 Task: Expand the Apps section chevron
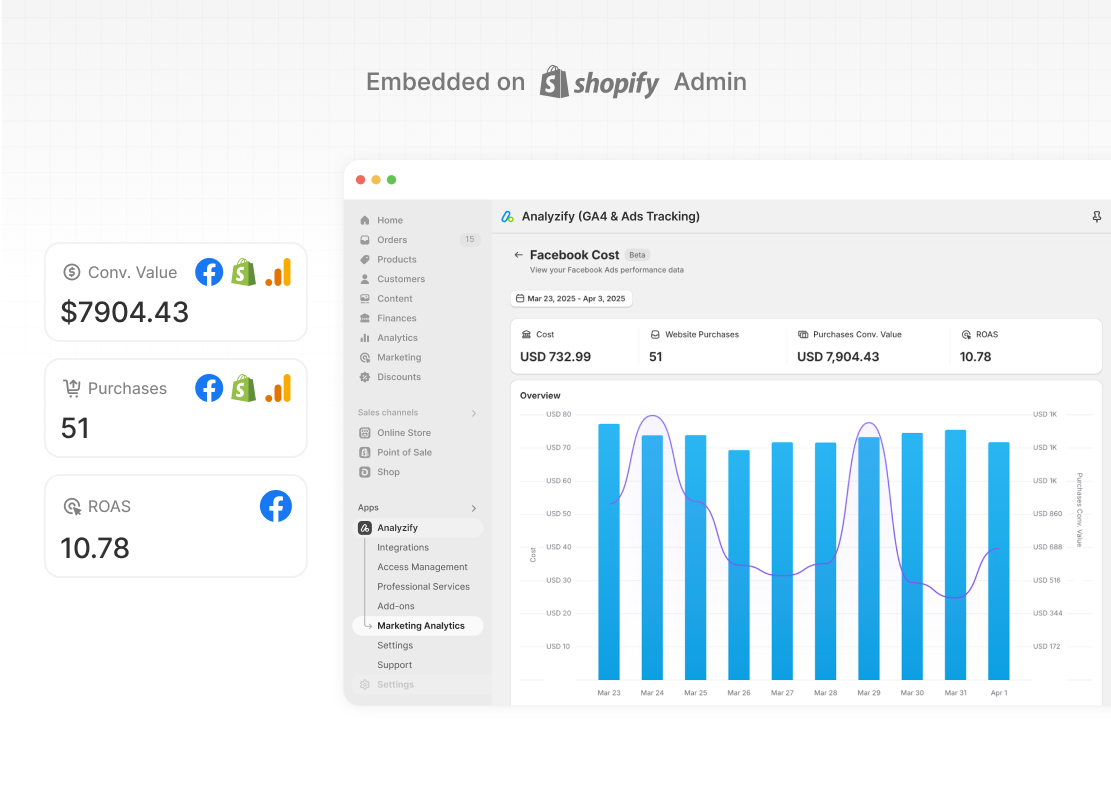pyautogui.click(x=474, y=508)
